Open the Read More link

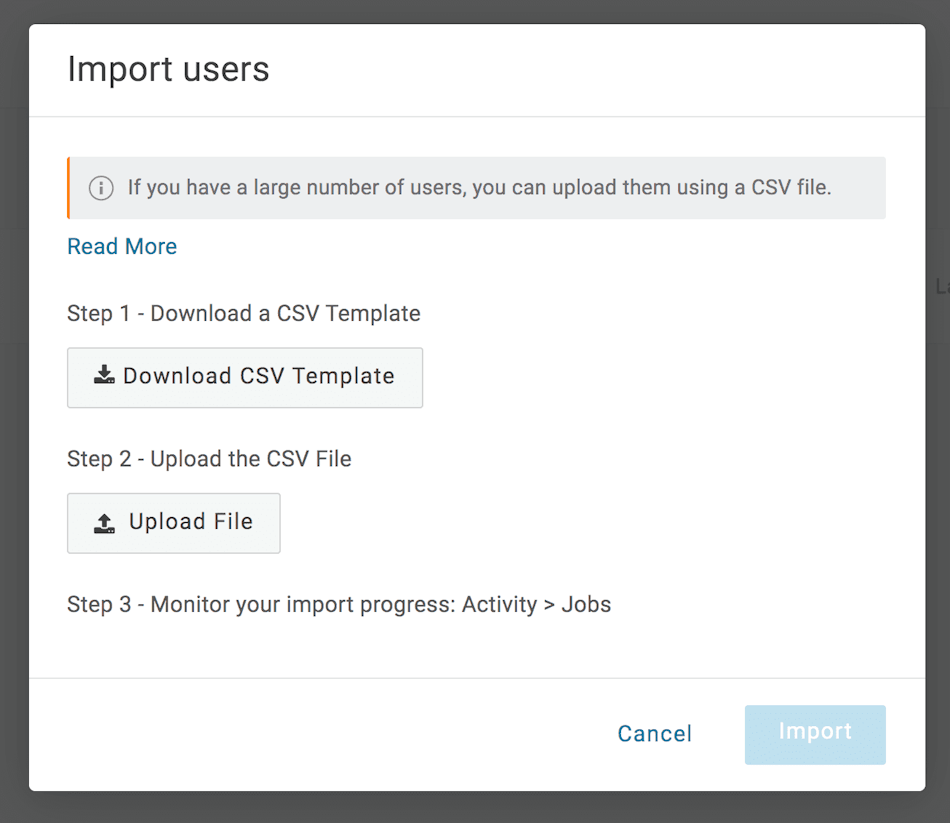tap(122, 246)
